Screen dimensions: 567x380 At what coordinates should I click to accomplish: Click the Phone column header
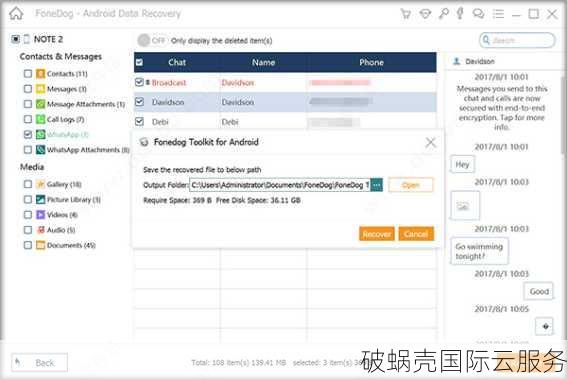[371, 62]
